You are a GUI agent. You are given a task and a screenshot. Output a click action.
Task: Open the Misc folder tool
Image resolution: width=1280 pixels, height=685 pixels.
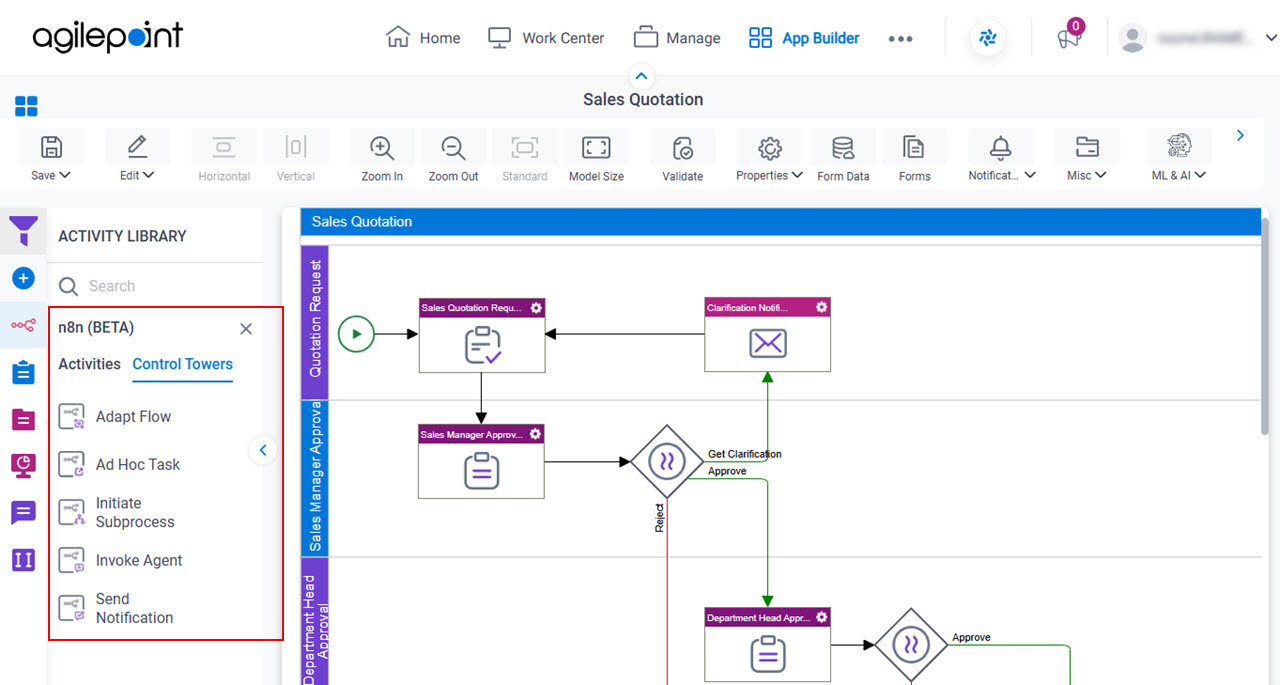[1086, 147]
